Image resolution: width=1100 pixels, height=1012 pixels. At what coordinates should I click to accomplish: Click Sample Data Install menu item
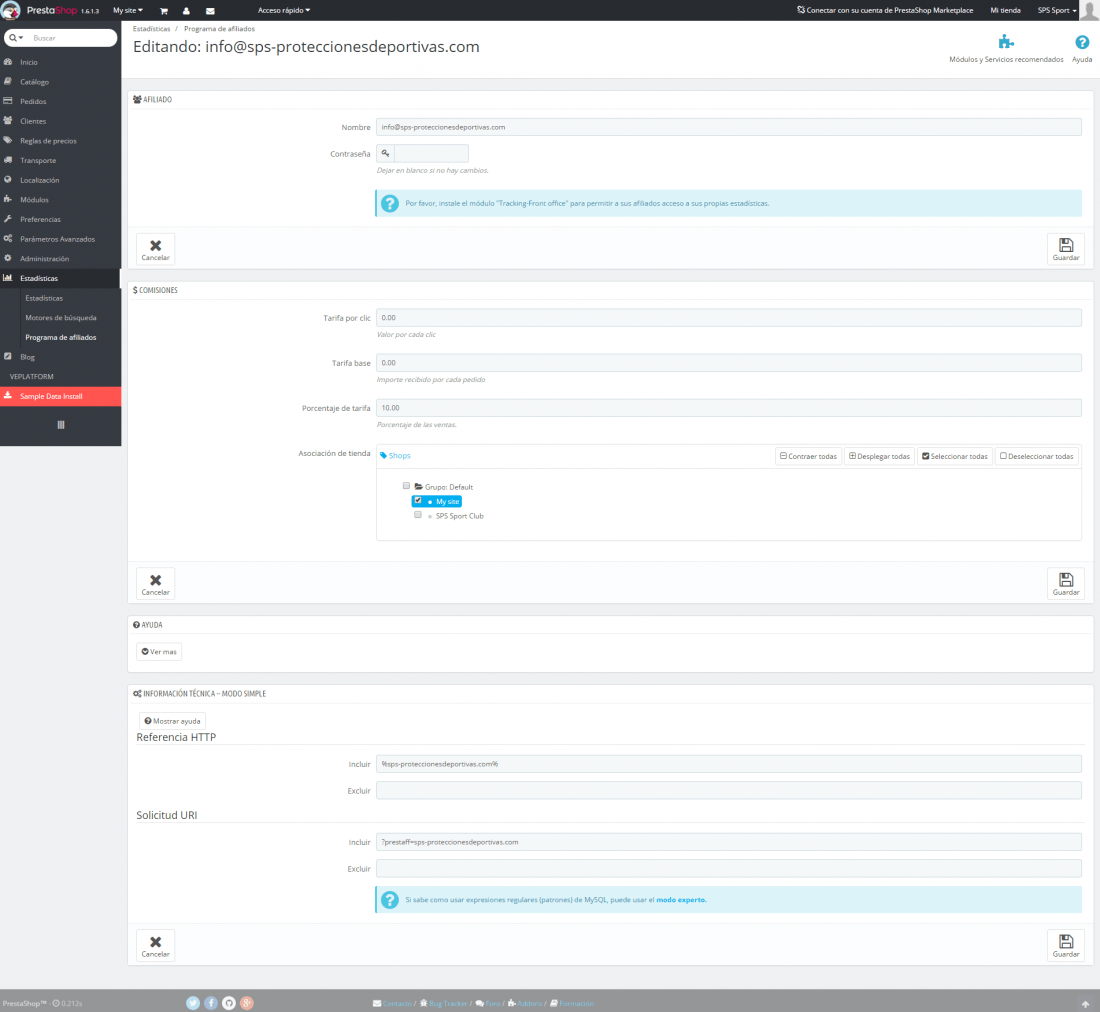[x=60, y=396]
